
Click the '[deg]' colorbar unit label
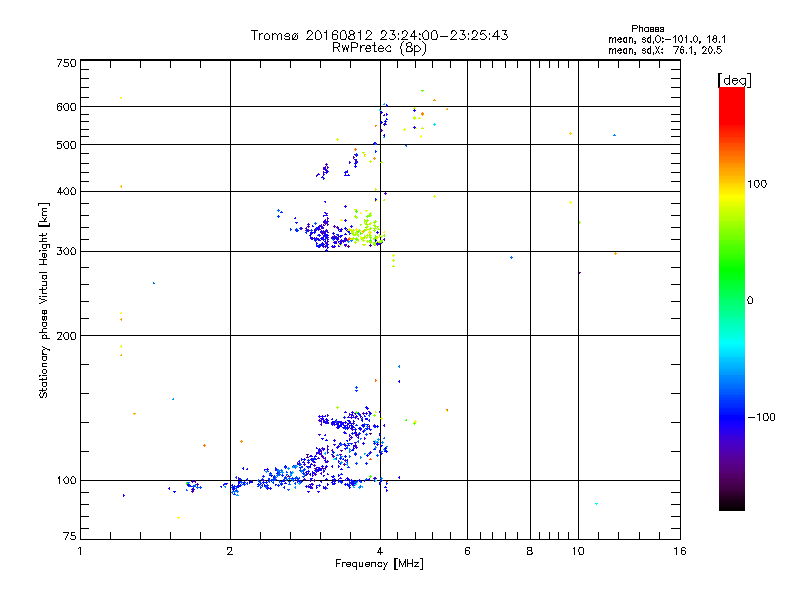(734, 80)
